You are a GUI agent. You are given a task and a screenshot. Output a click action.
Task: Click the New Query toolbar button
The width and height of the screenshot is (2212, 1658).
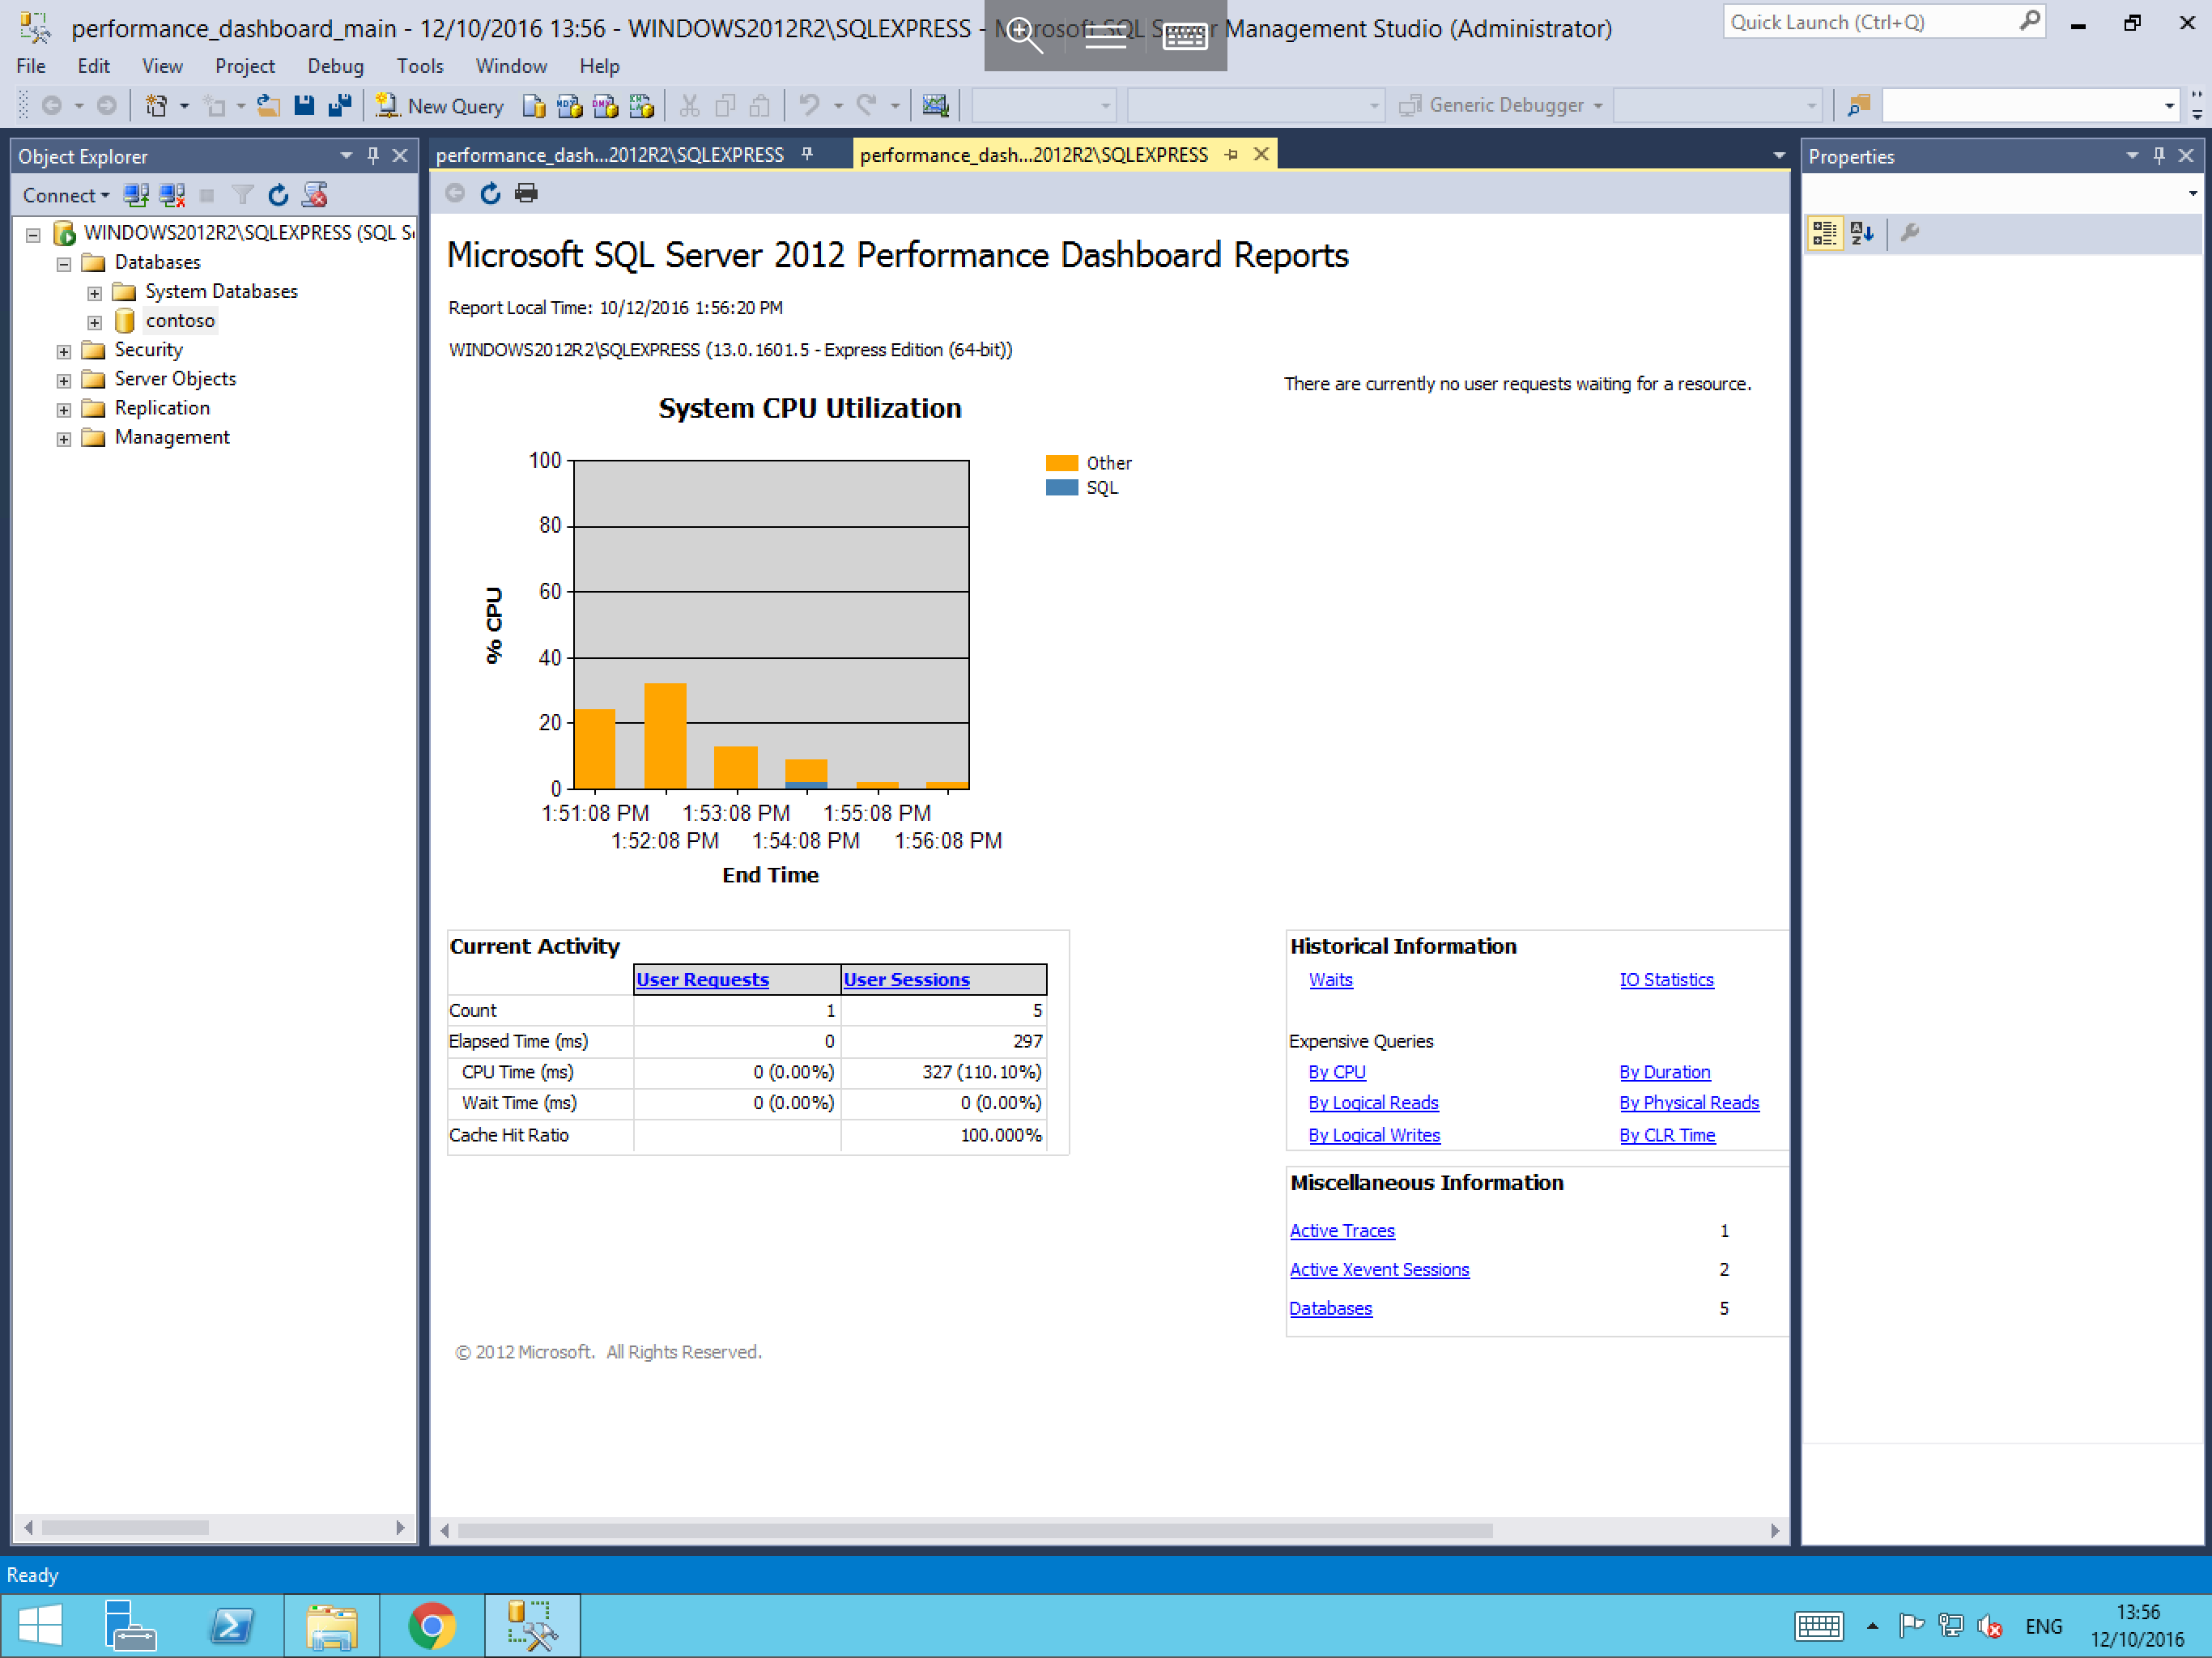click(x=440, y=106)
